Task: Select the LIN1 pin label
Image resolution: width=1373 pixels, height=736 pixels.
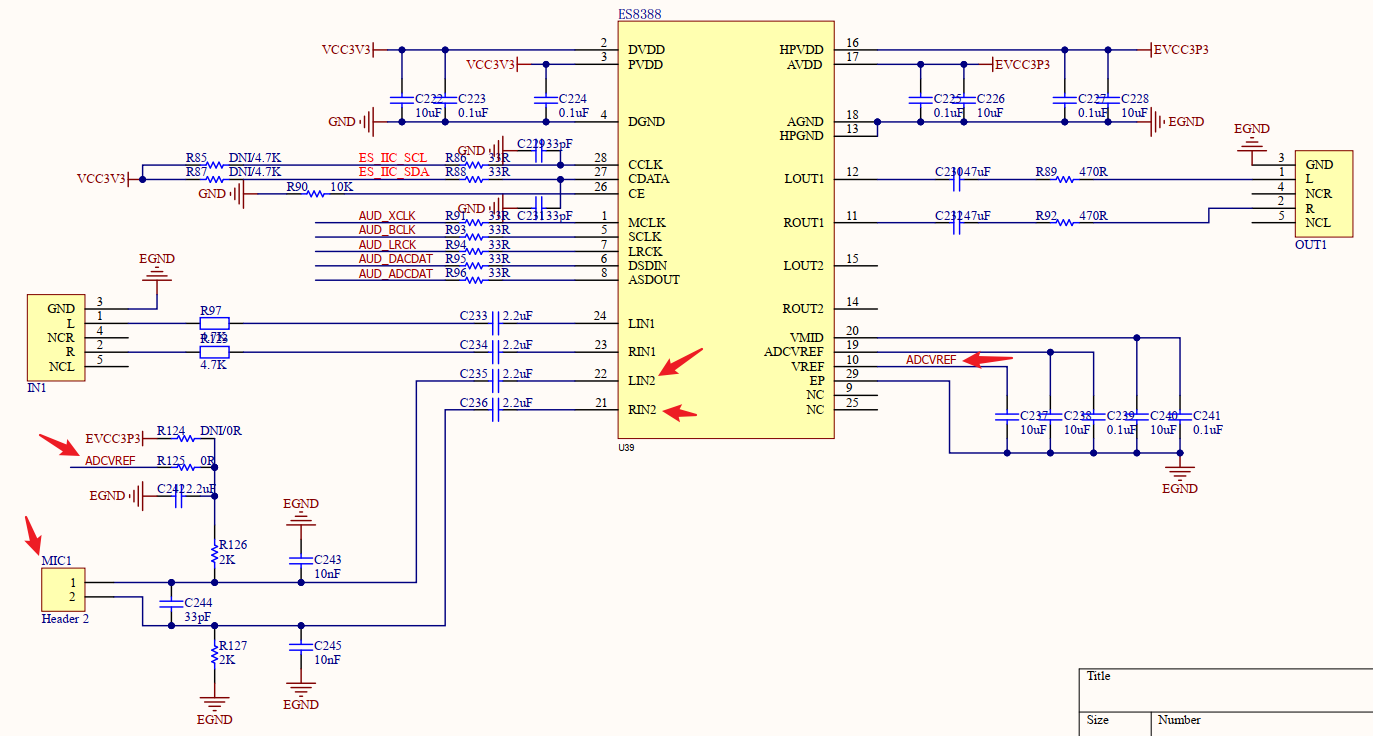Action: point(642,324)
